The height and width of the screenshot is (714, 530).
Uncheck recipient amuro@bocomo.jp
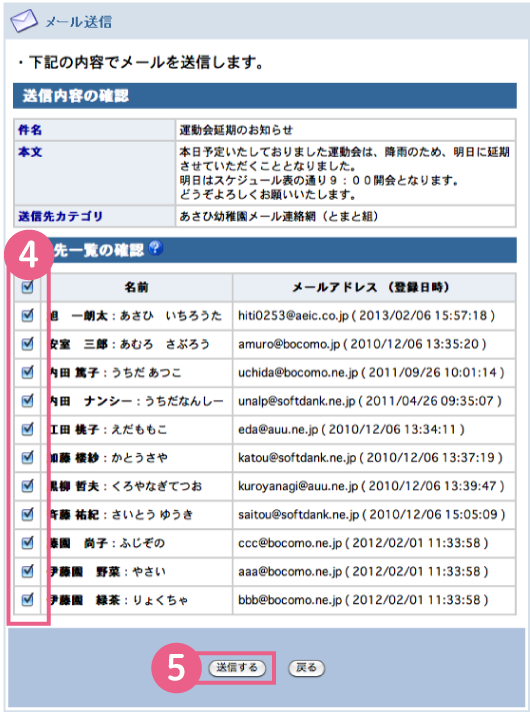point(28,343)
